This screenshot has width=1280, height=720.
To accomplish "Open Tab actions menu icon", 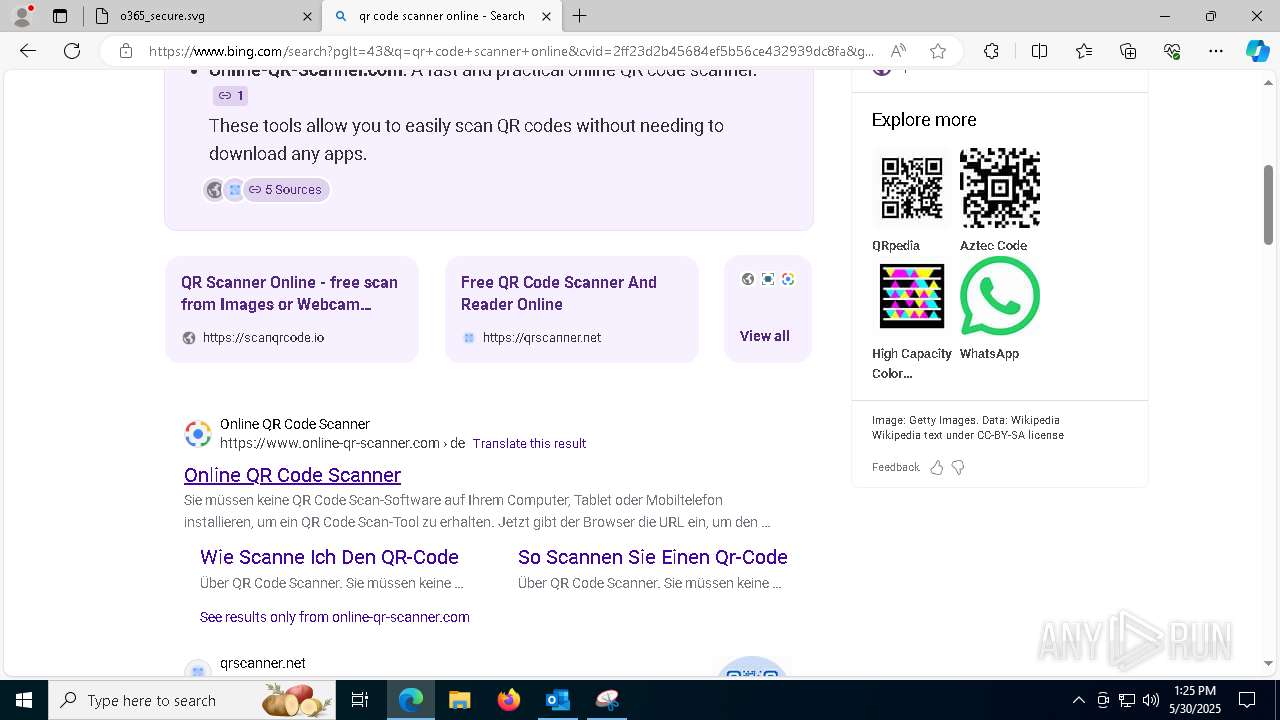I will point(60,16).
